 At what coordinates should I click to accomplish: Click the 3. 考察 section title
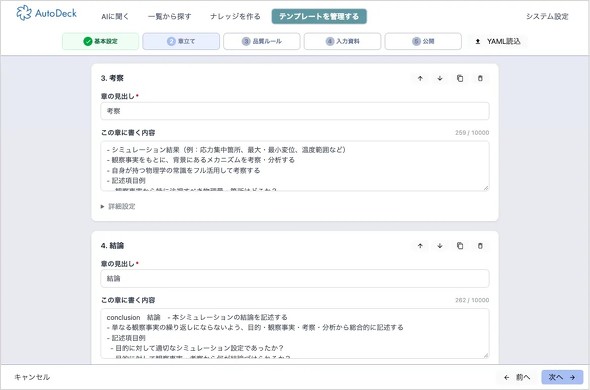coord(112,78)
